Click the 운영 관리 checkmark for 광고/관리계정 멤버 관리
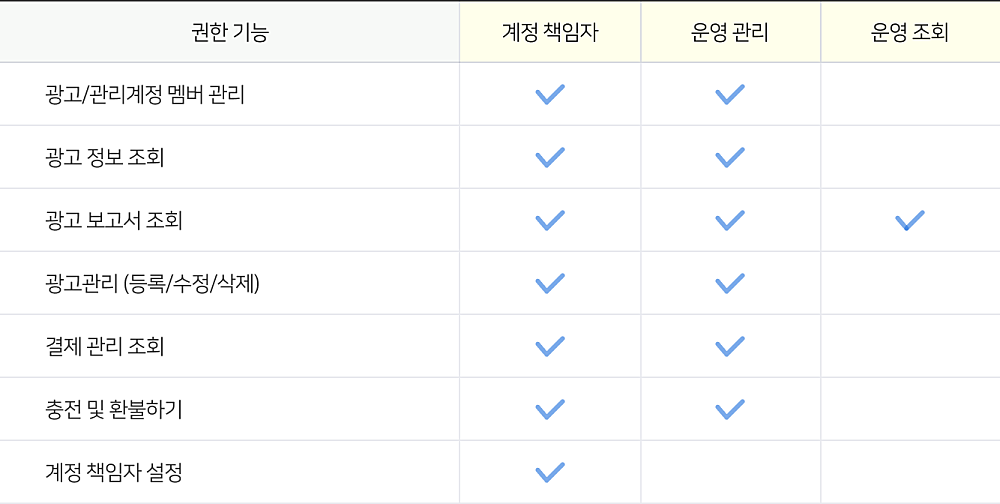Screen dimensions: 1000x504 coord(730,94)
